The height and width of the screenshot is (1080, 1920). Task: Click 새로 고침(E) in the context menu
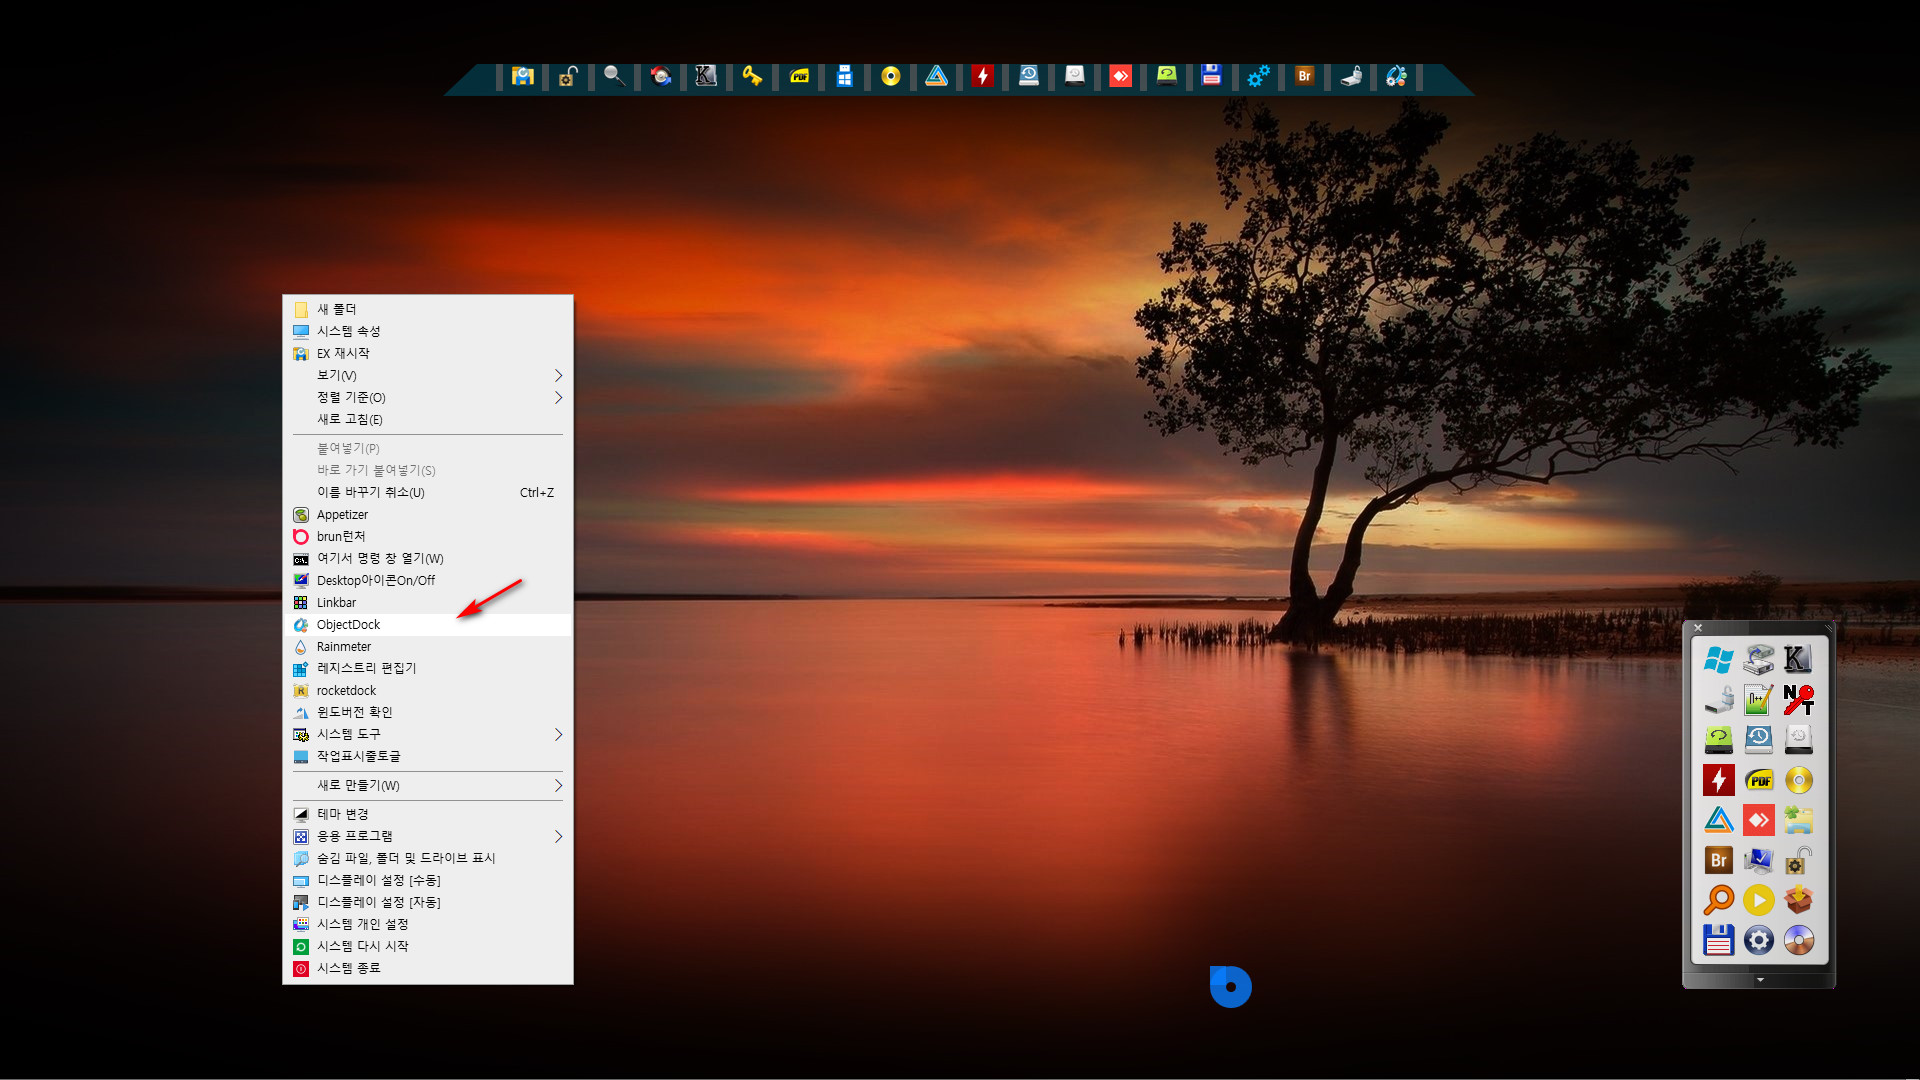428,419
